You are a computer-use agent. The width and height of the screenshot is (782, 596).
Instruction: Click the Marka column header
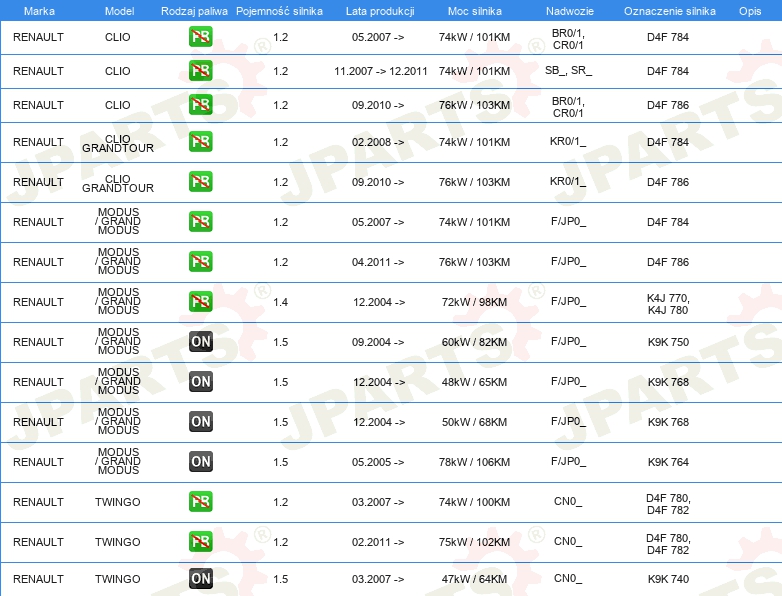[x=39, y=11]
